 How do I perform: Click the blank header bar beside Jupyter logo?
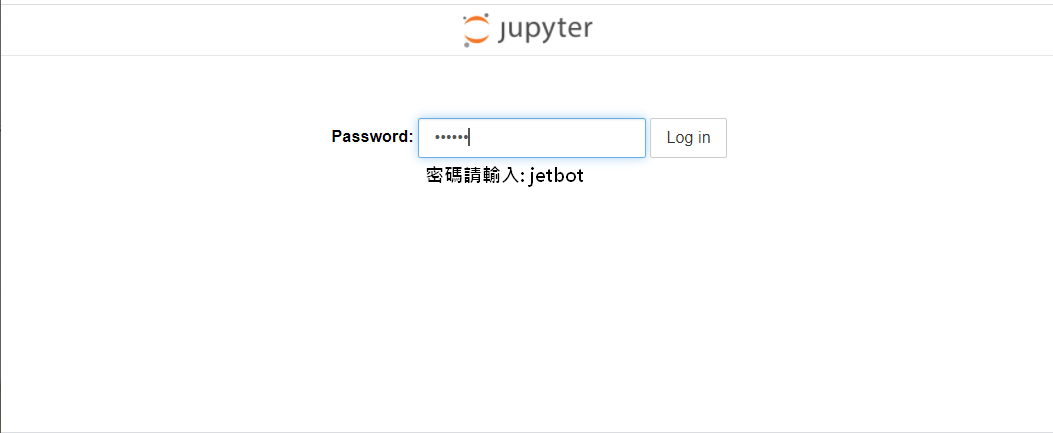tap(806, 30)
